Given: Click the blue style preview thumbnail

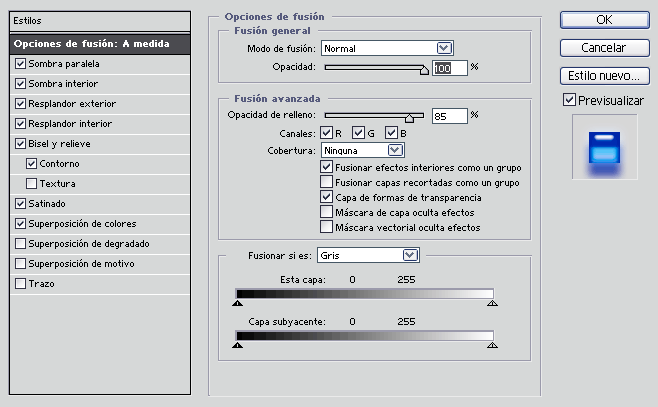Looking at the screenshot, I should [x=604, y=147].
